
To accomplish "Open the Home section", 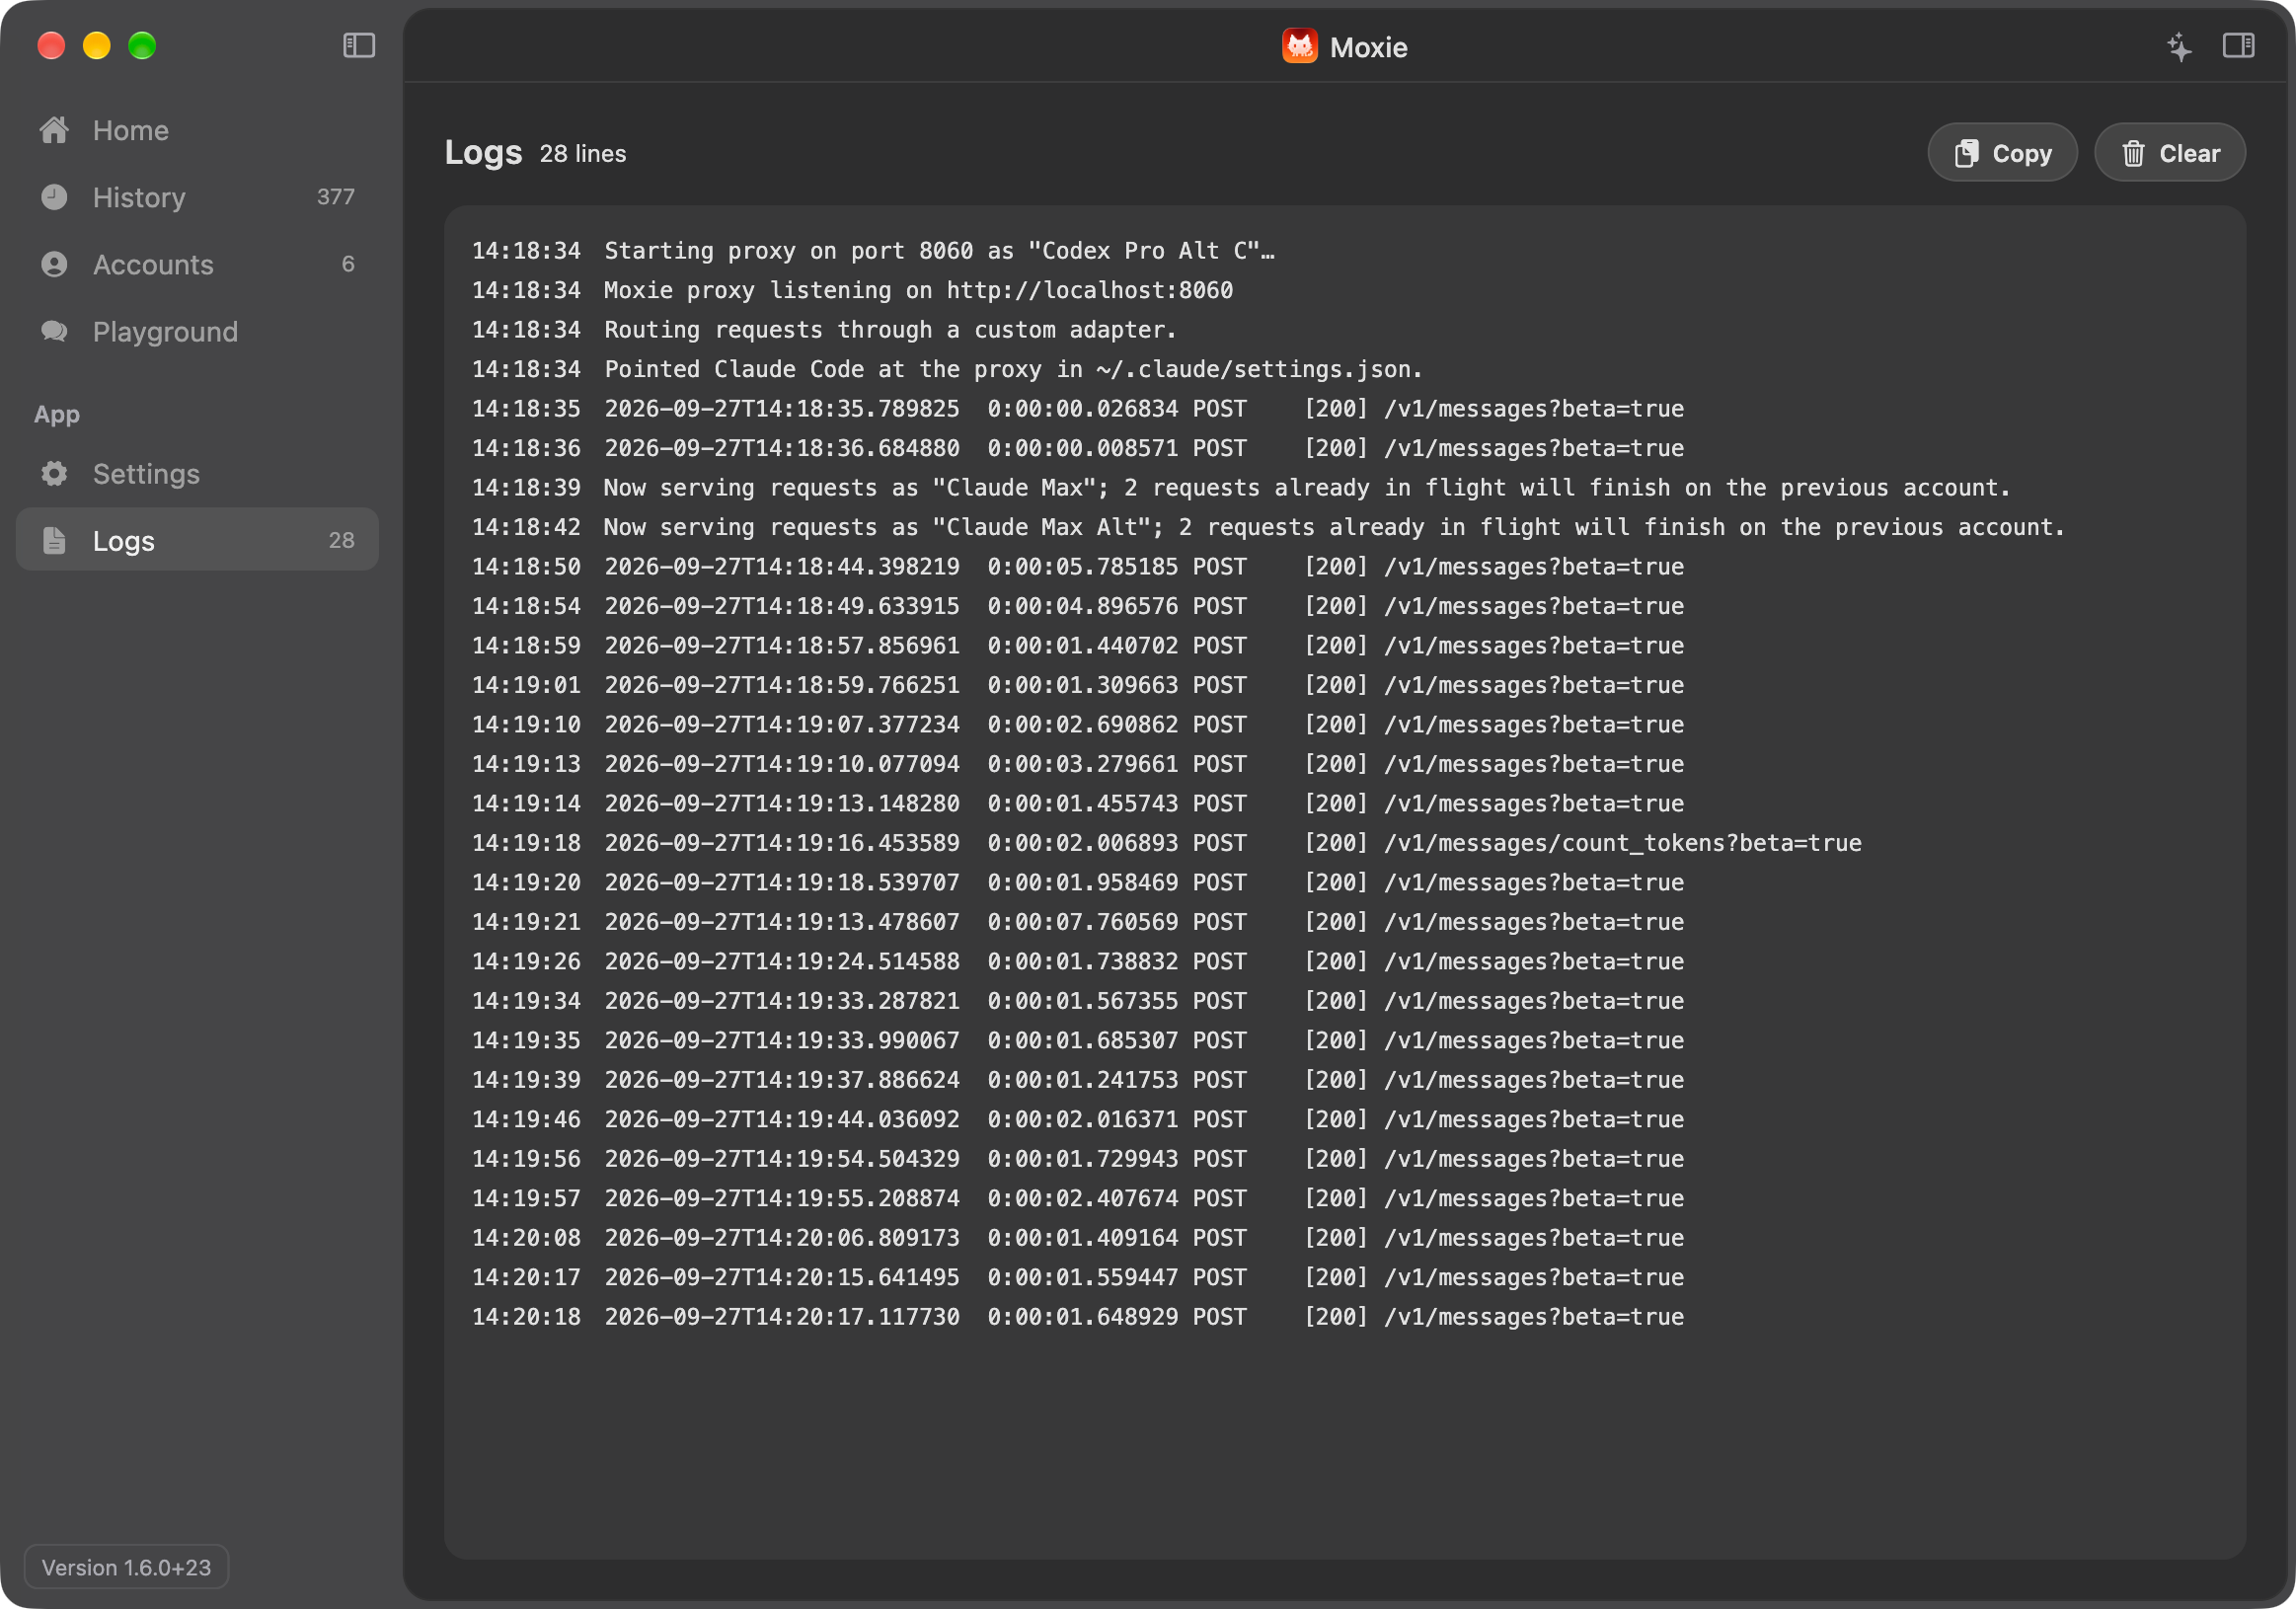I will point(197,130).
